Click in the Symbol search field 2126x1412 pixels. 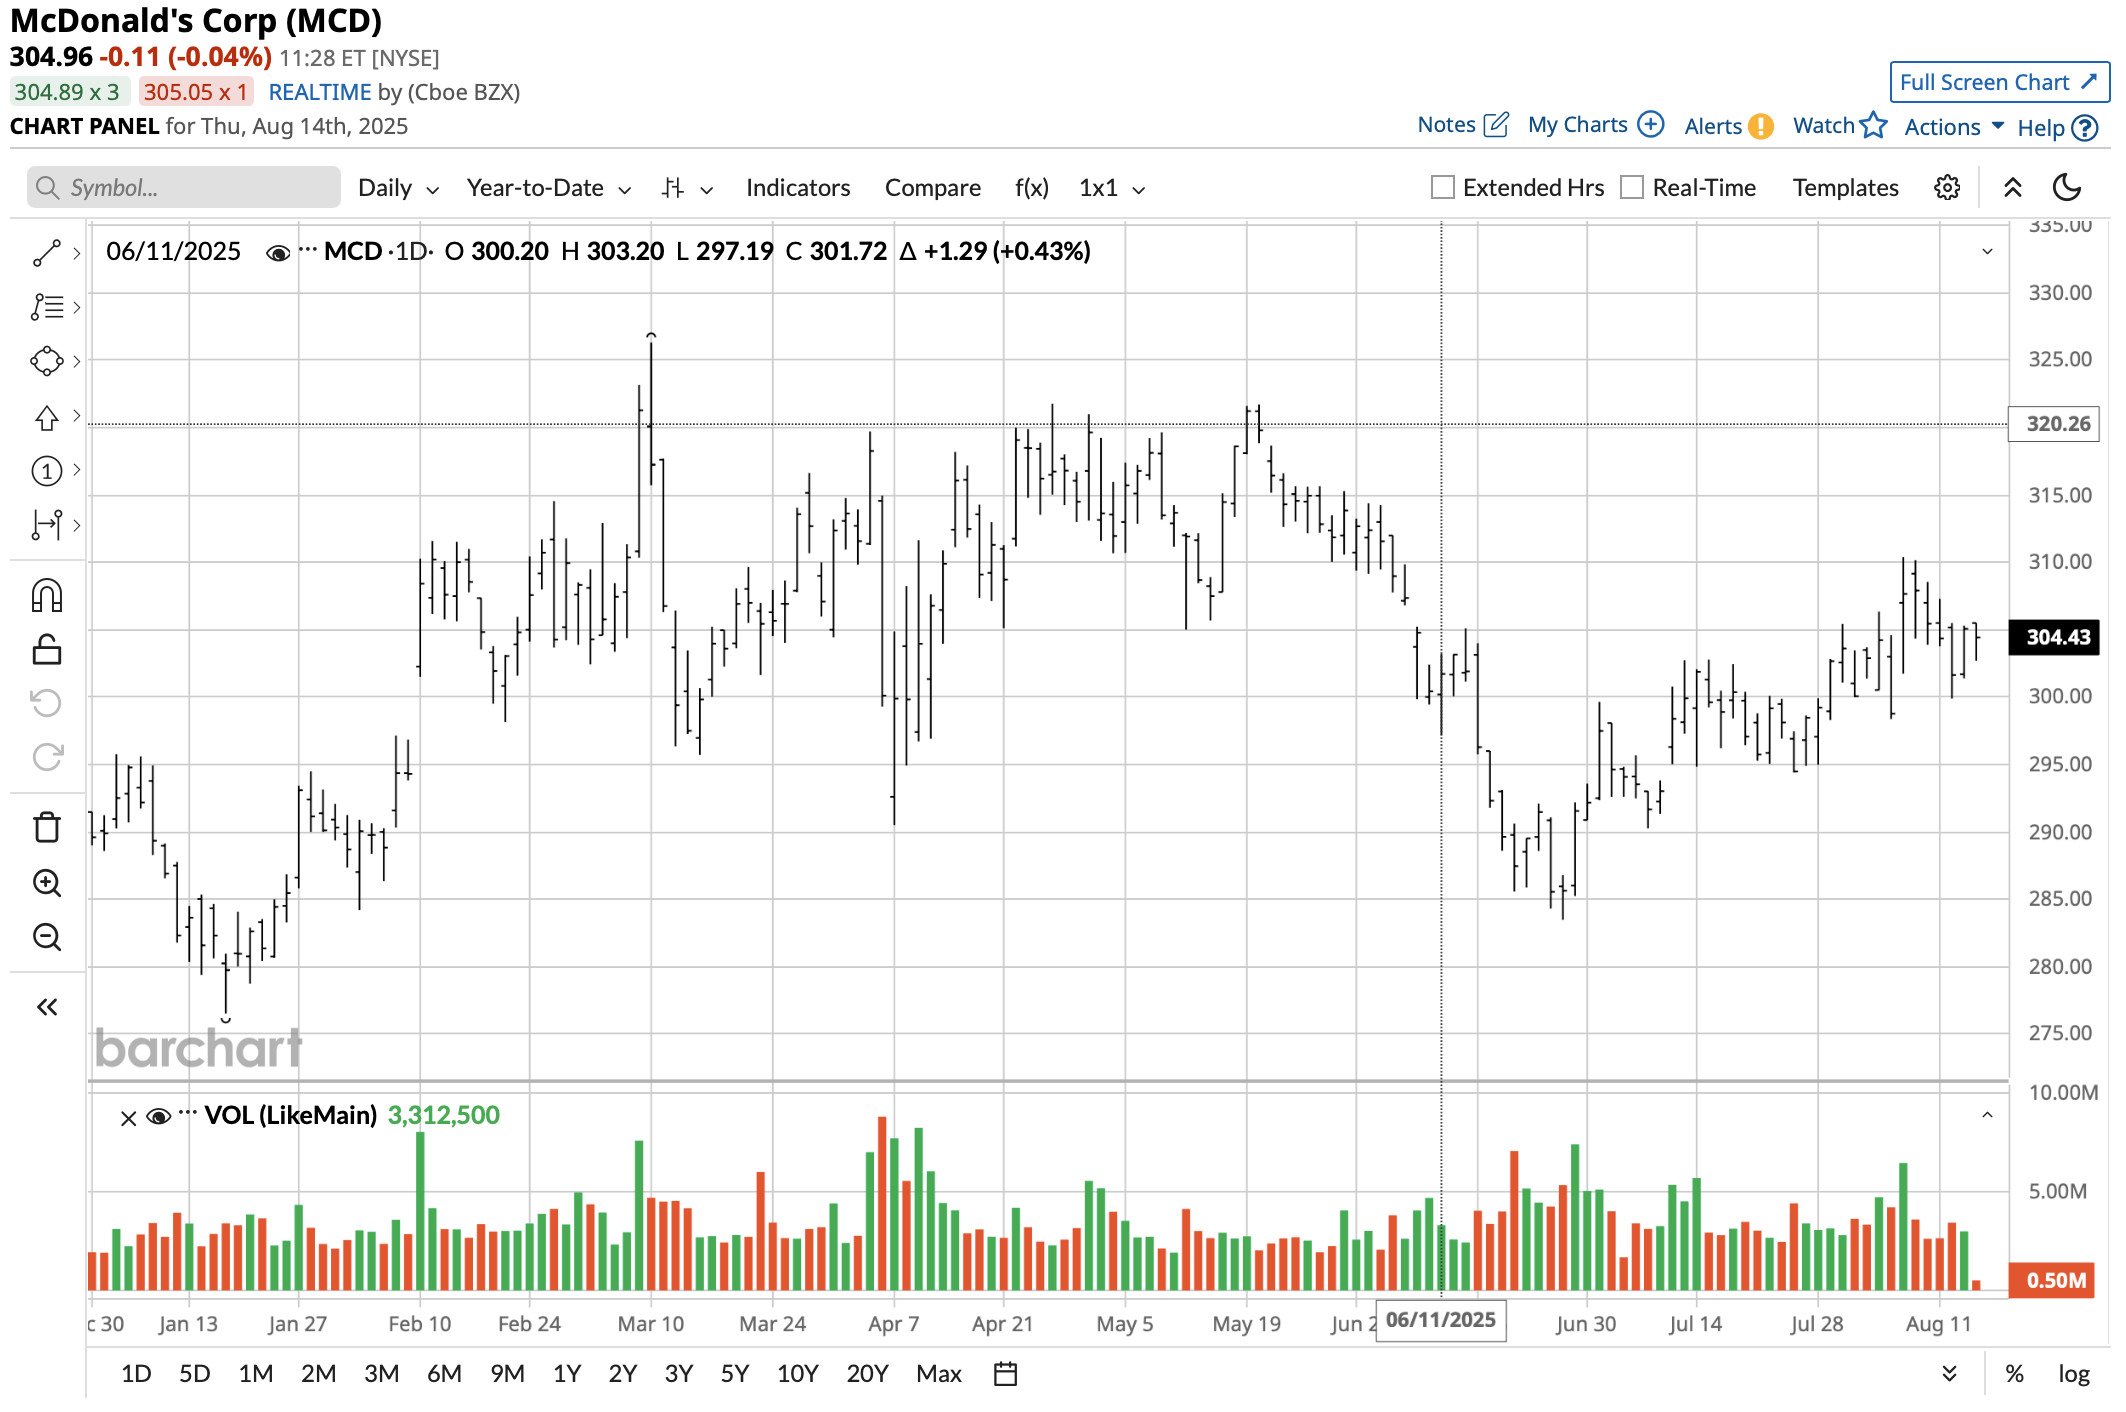[x=184, y=188]
